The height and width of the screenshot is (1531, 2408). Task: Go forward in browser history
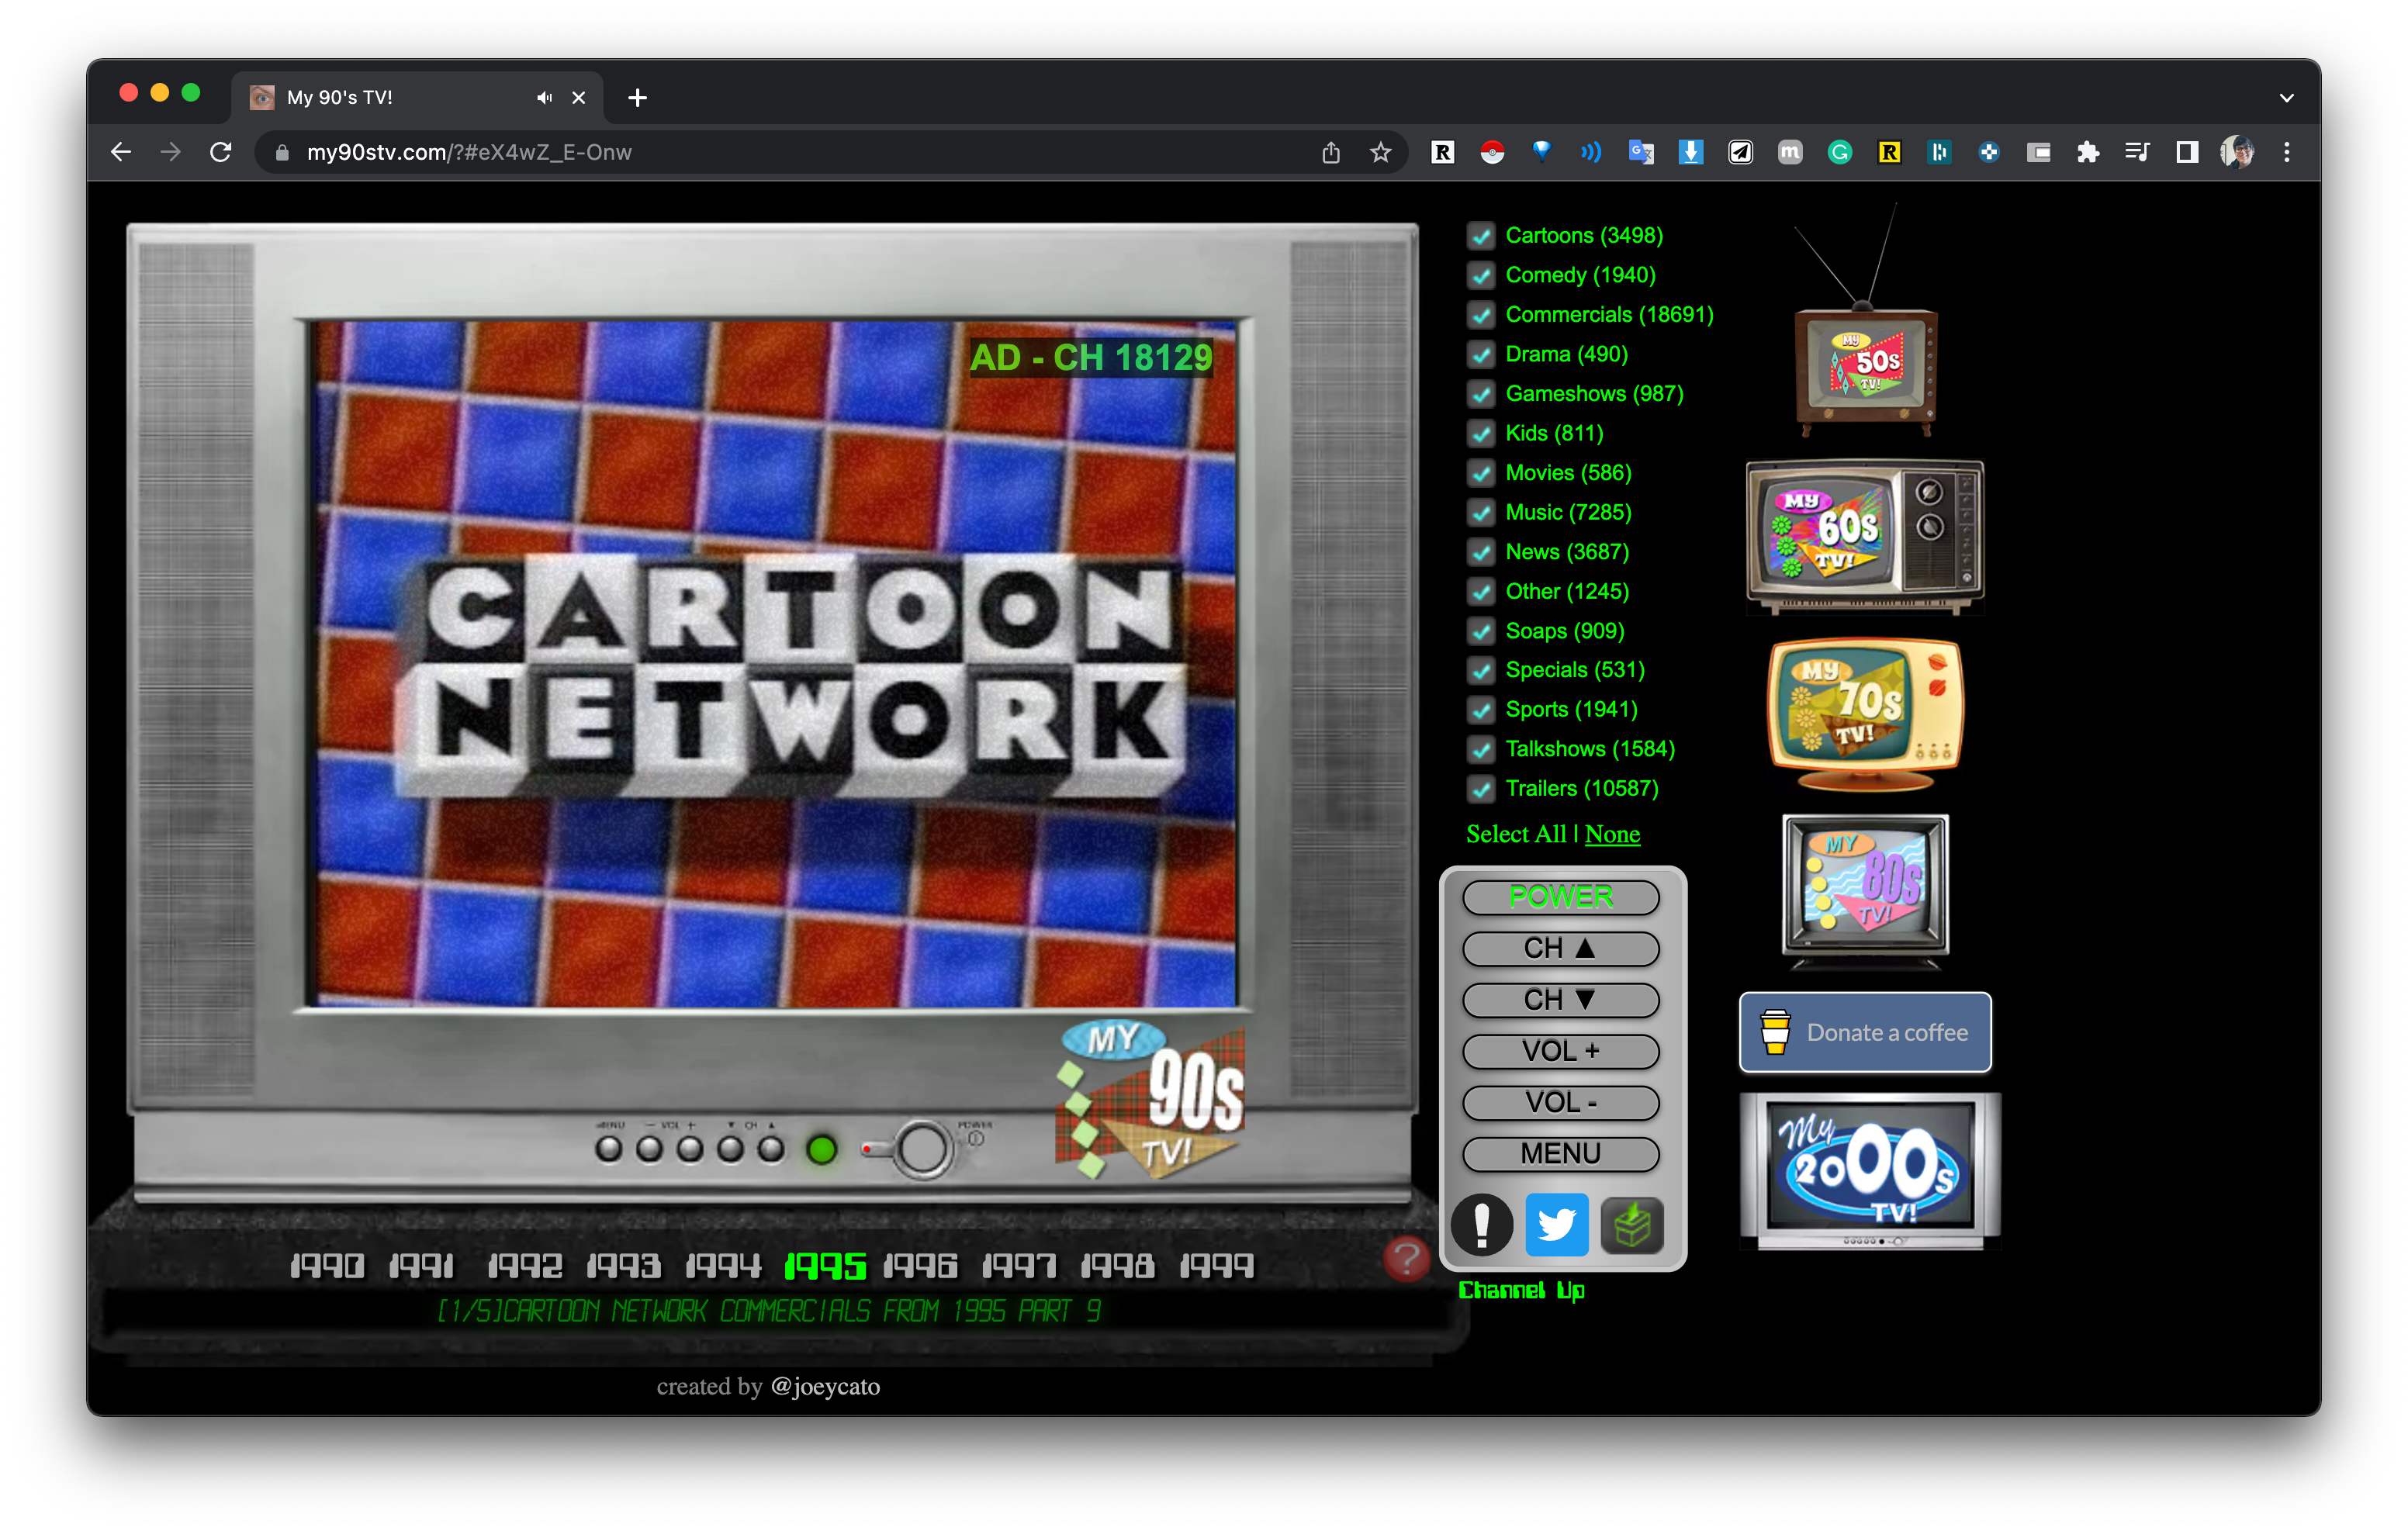(171, 152)
